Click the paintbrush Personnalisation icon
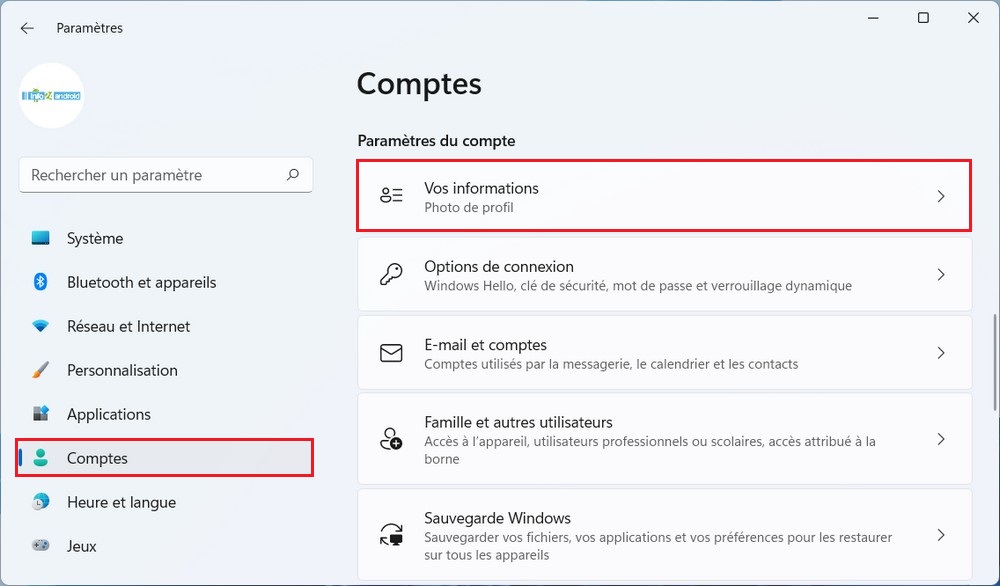The width and height of the screenshot is (1000, 586). pos(40,370)
